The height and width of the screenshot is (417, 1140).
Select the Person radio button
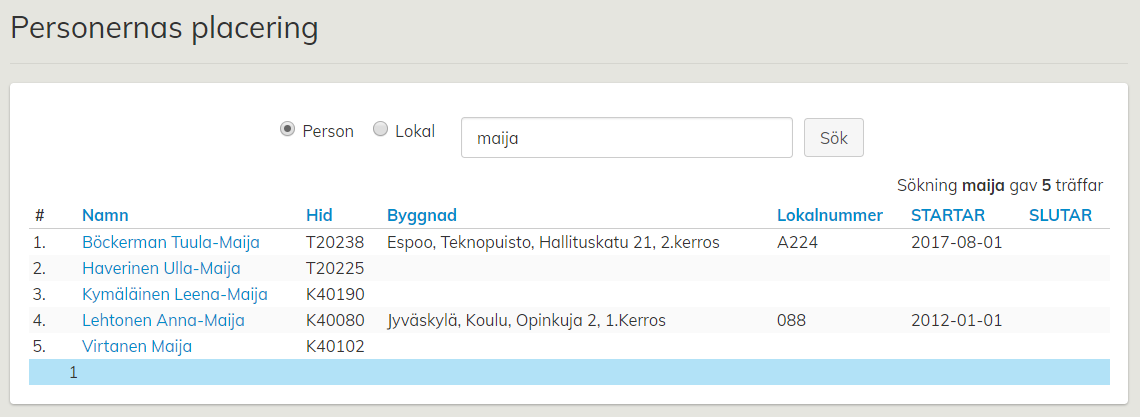pos(288,129)
